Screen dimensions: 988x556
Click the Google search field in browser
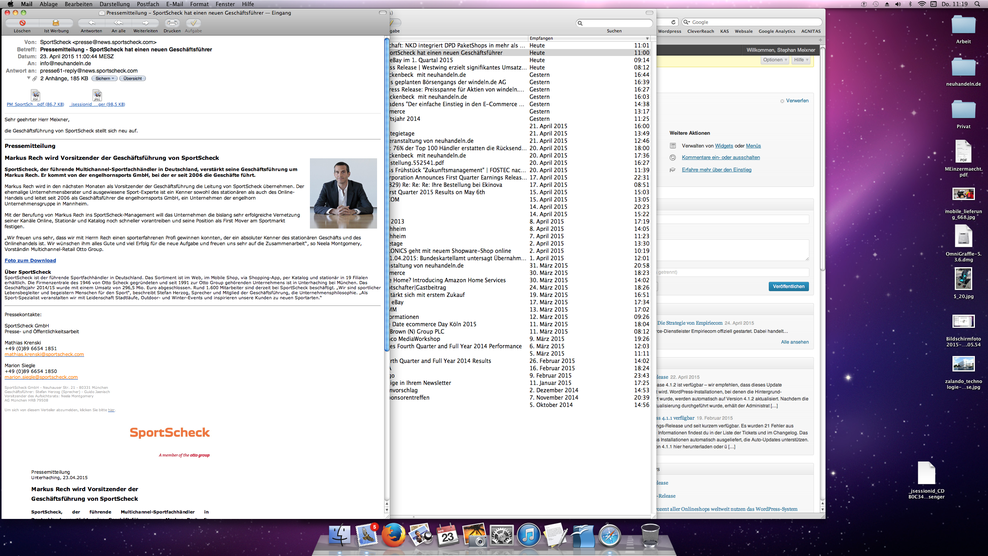point(751,22)
